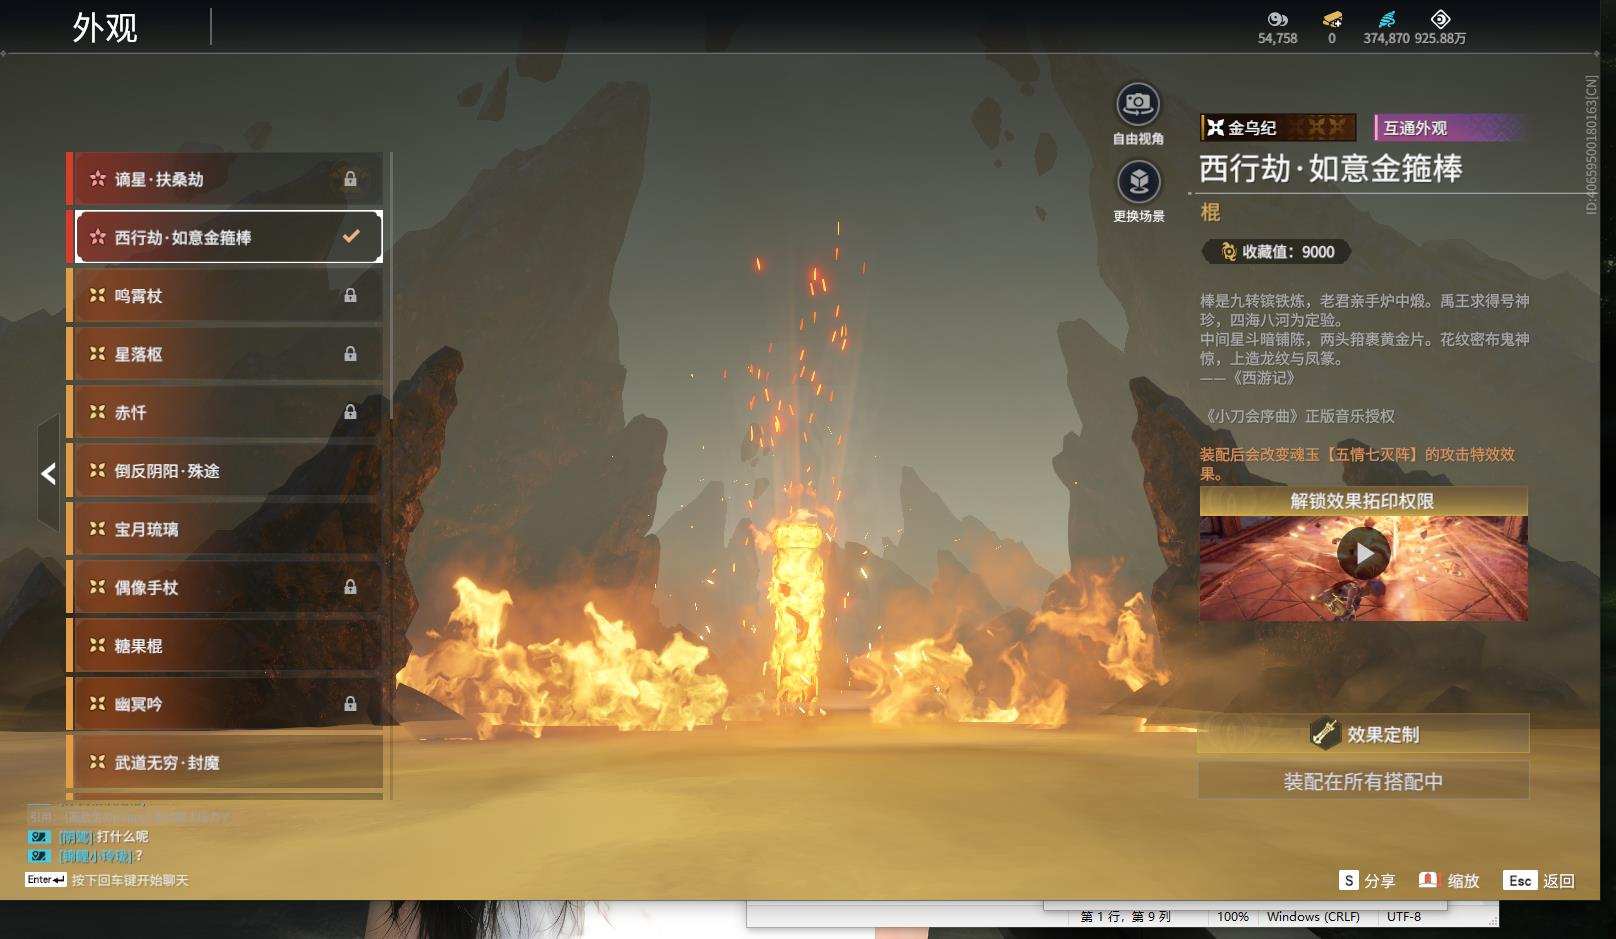Click 第 1 行, 第 9 列 in Notepad status bar
Screen dimensions: 1616x939
pyautogui.click(x=1125, y=916)
